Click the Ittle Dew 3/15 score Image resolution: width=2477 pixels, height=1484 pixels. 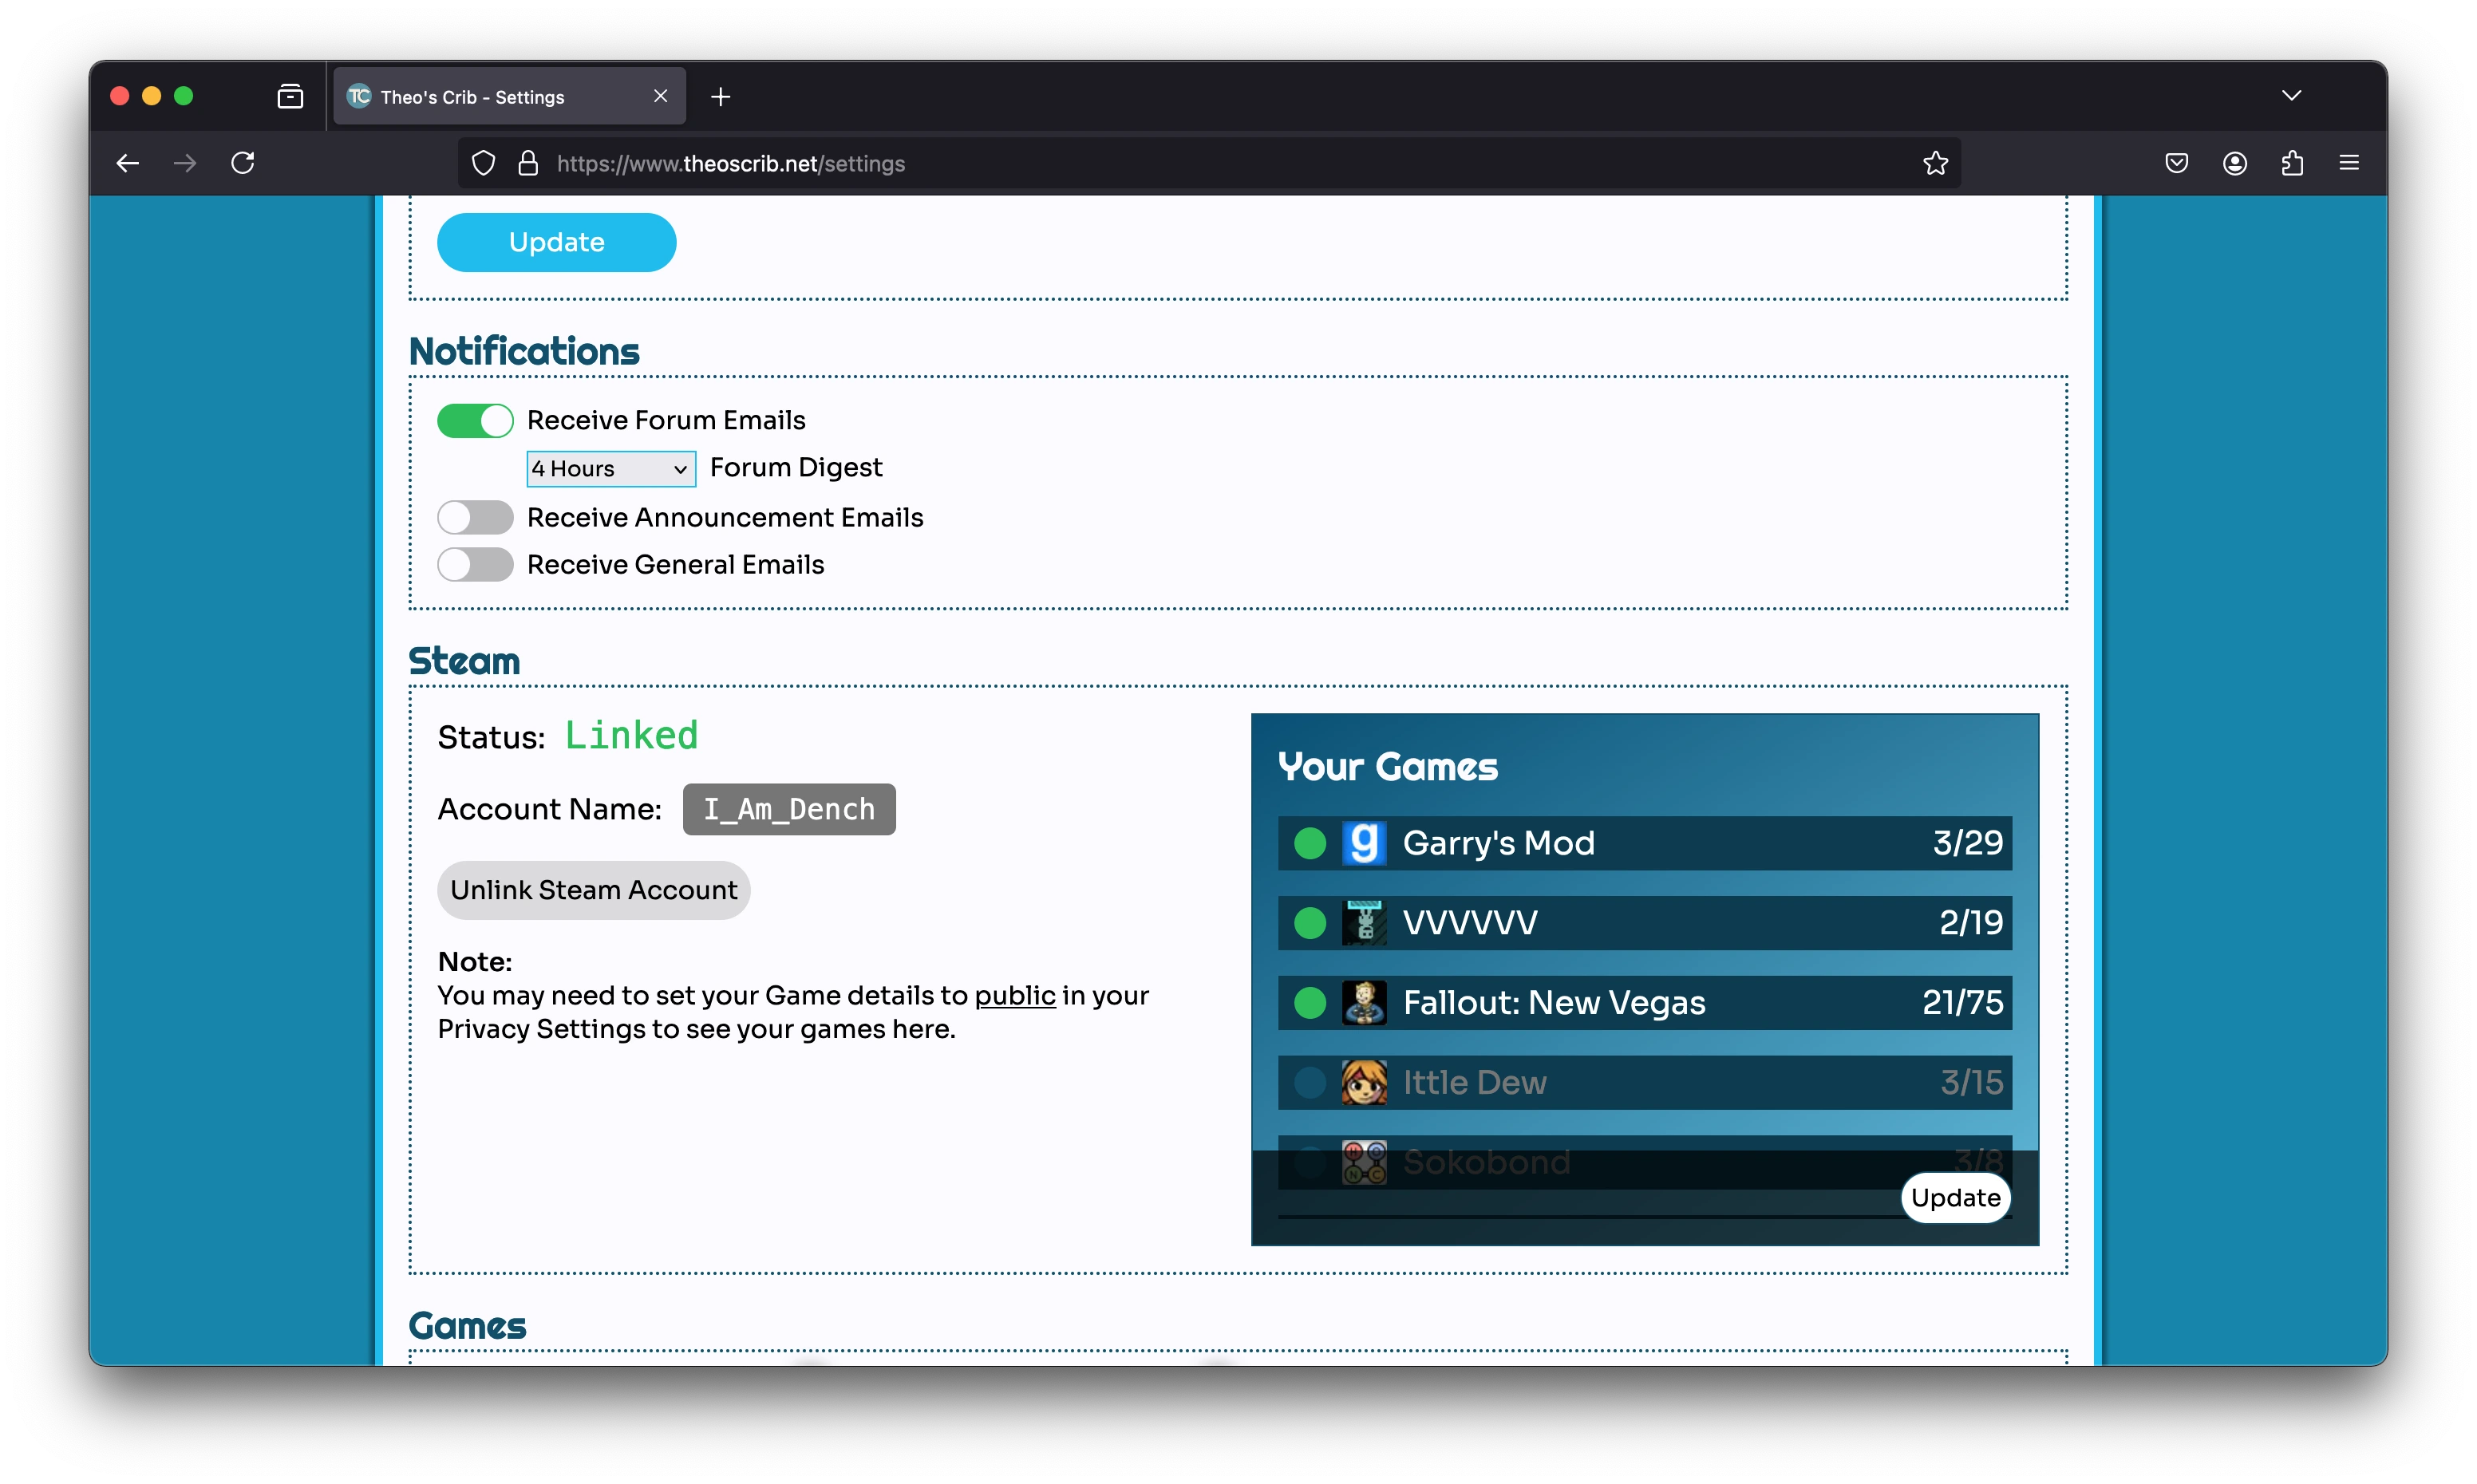[1971, 1082]
